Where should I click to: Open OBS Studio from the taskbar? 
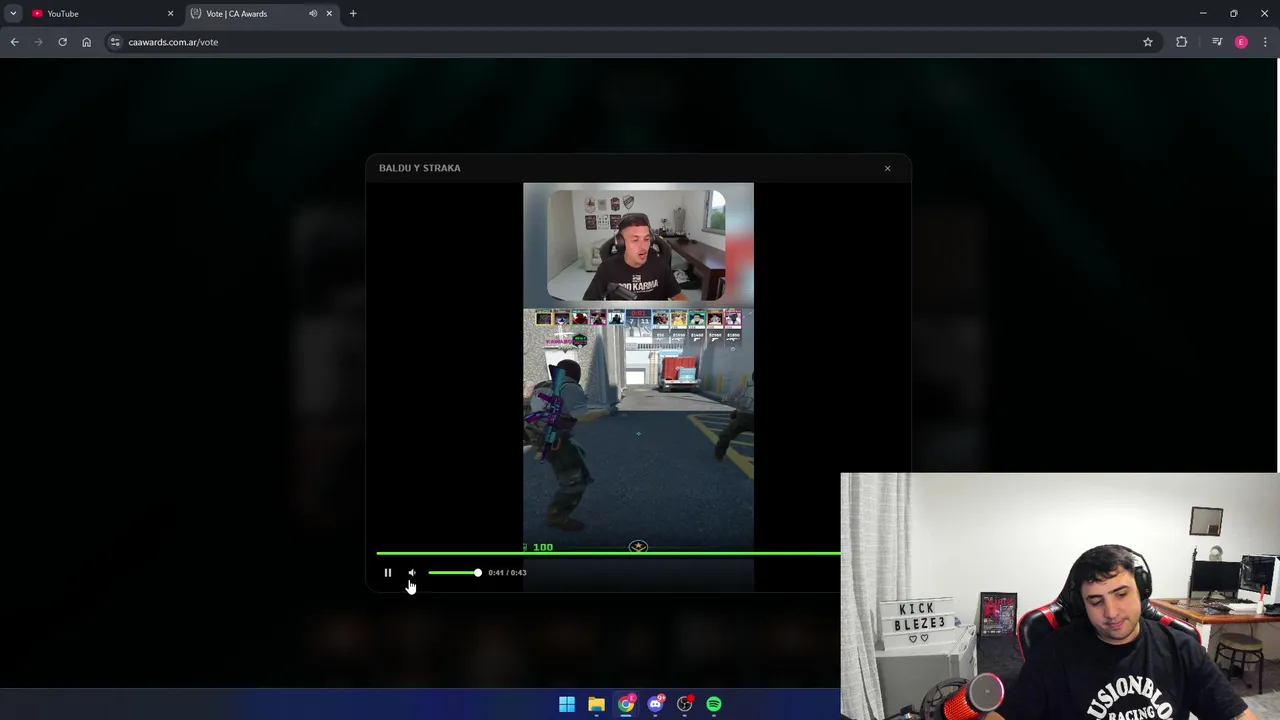(x=685, y=704)
